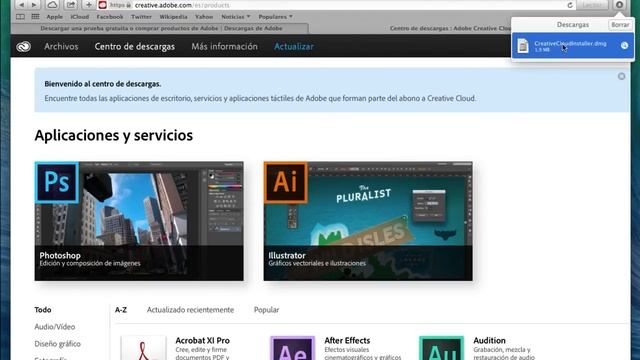Image resolution: width=640 pixels, height=360 pixels.
Task: Open Apple bookmark
Action: [54, 17]
